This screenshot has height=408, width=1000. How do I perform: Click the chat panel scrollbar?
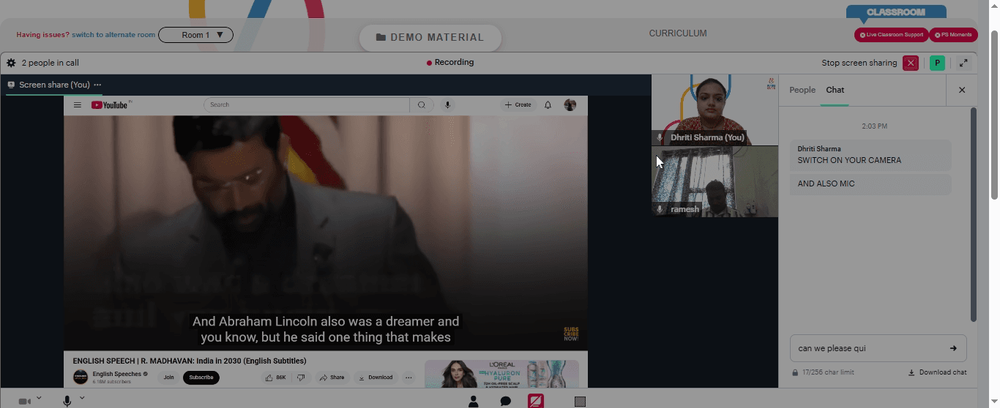(973, 214)
